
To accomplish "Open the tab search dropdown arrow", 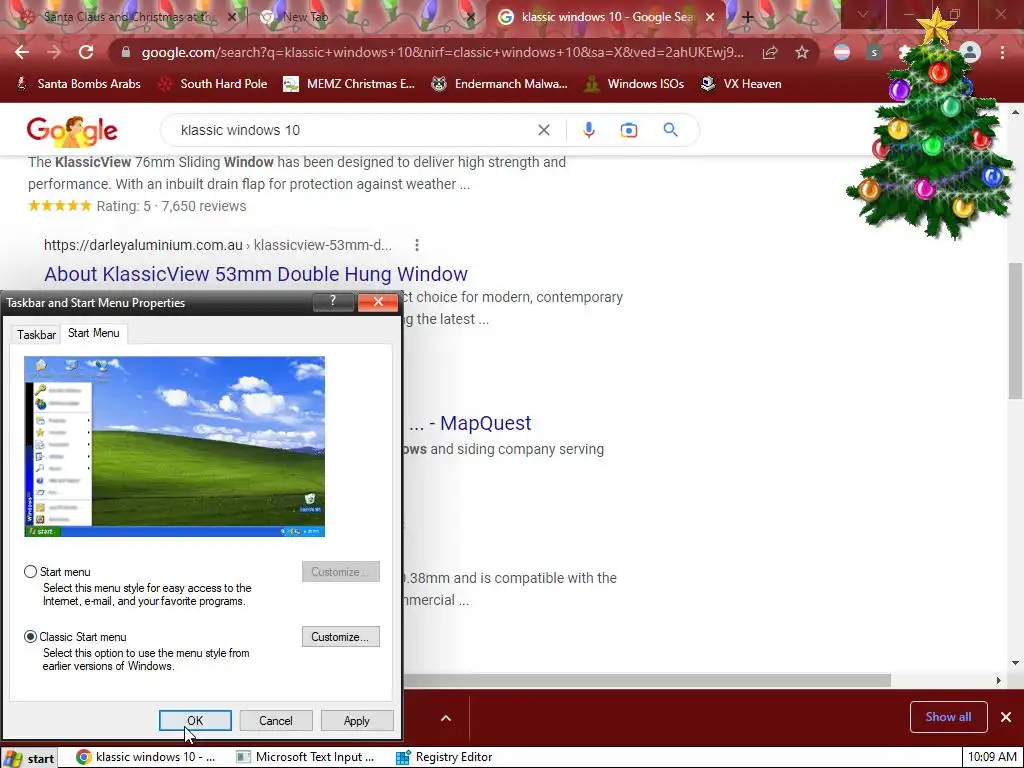I will coord(863,15).
